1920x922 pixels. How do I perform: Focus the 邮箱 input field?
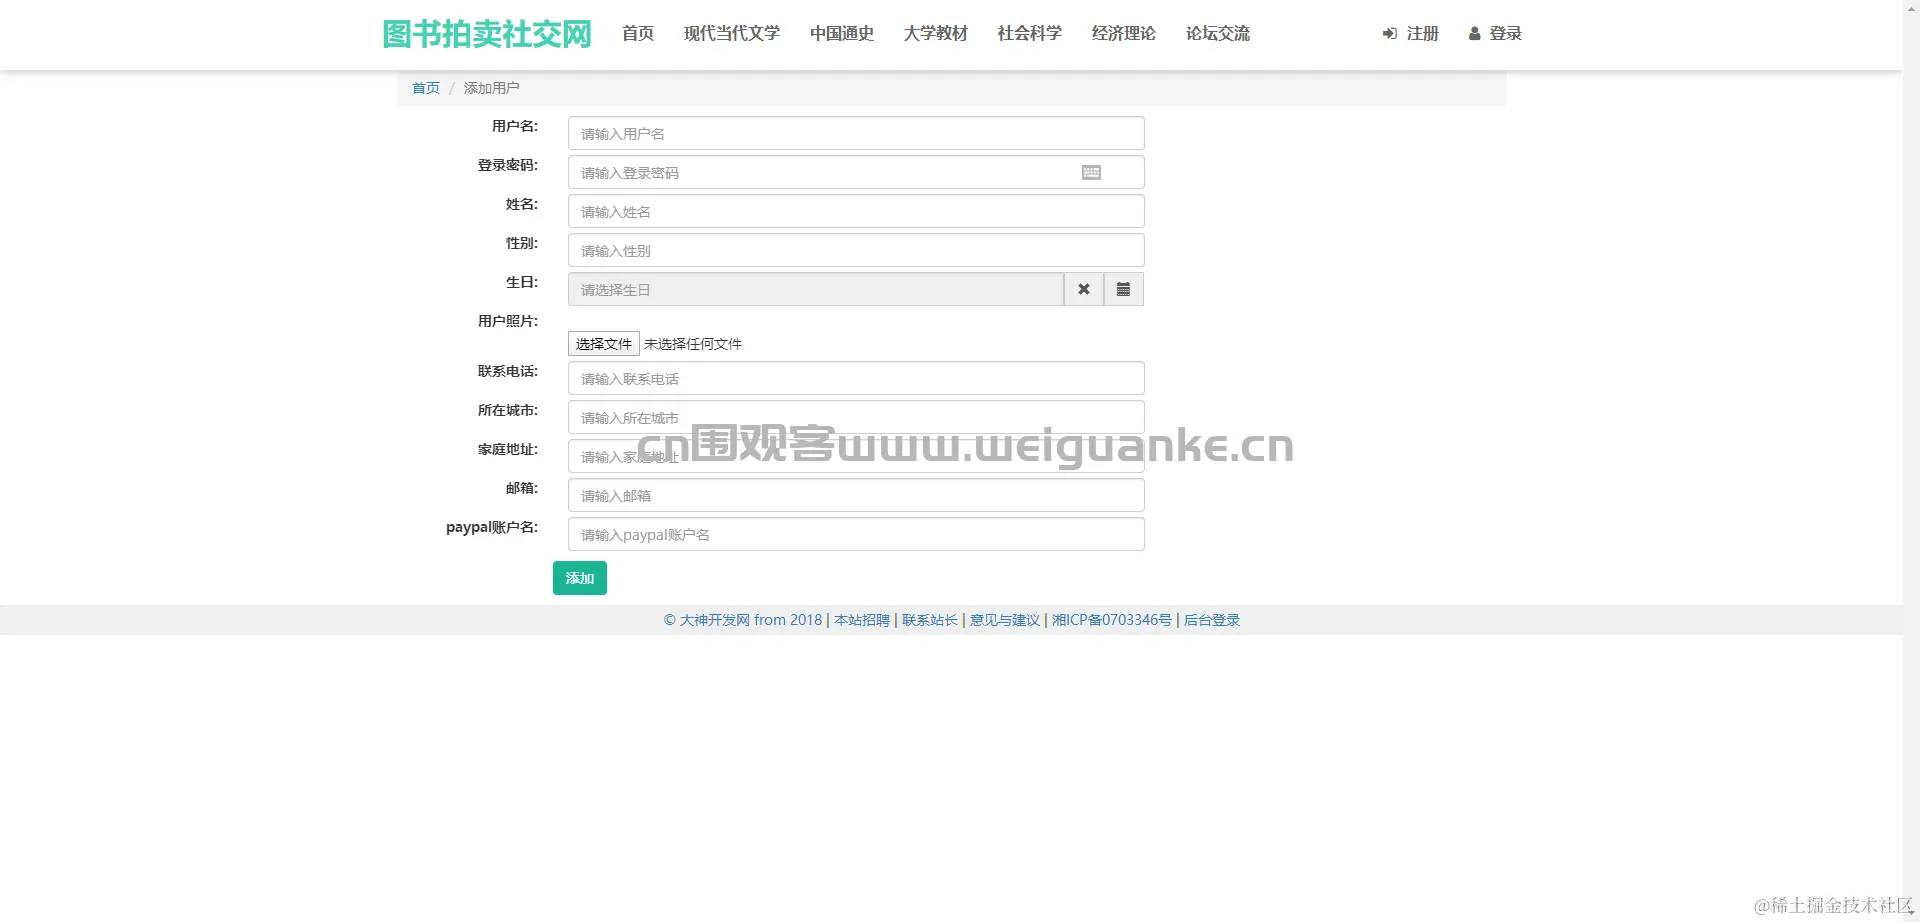(856, 495)
